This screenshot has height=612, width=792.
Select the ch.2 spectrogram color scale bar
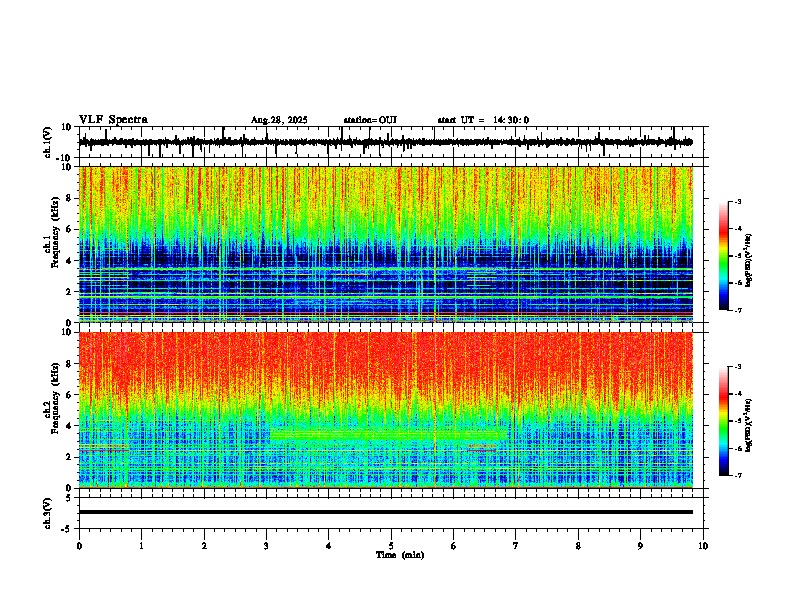724,421
